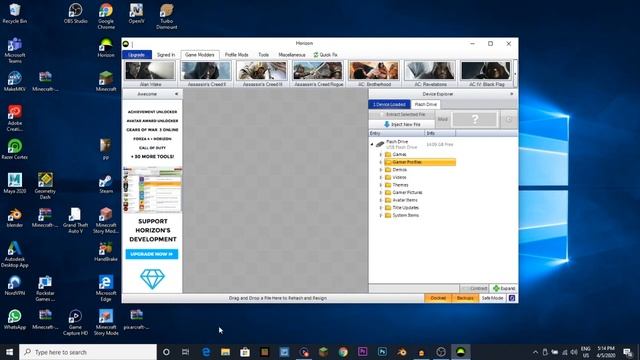Screen dimensions: 640x360
Task: Open the Tools tab
Action: coord(264,55)
